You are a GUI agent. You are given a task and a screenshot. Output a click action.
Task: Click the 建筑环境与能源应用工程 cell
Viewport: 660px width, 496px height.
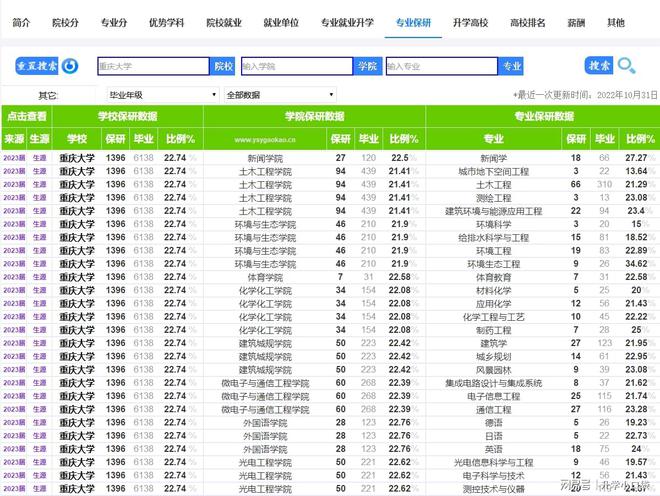pos(493,211)
